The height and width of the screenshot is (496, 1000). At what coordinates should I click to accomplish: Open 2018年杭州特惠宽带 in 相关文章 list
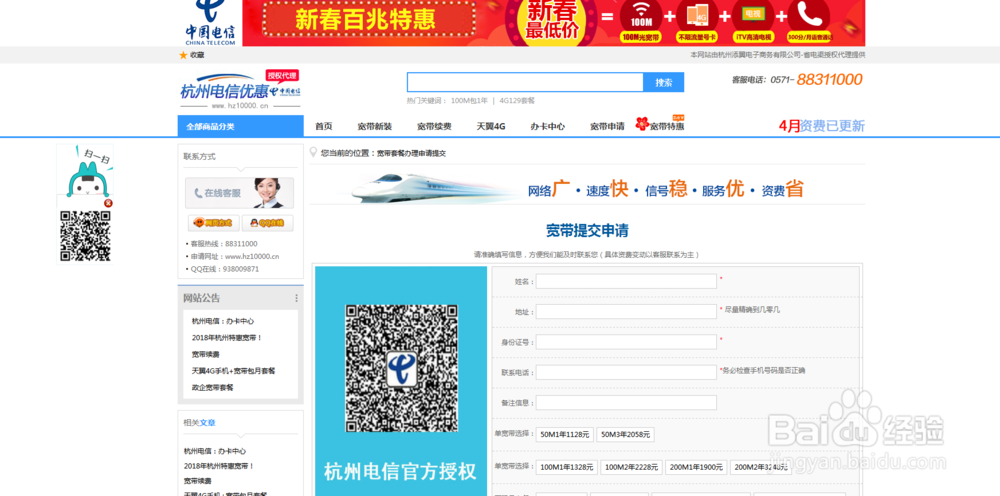[x=219, y=466]
